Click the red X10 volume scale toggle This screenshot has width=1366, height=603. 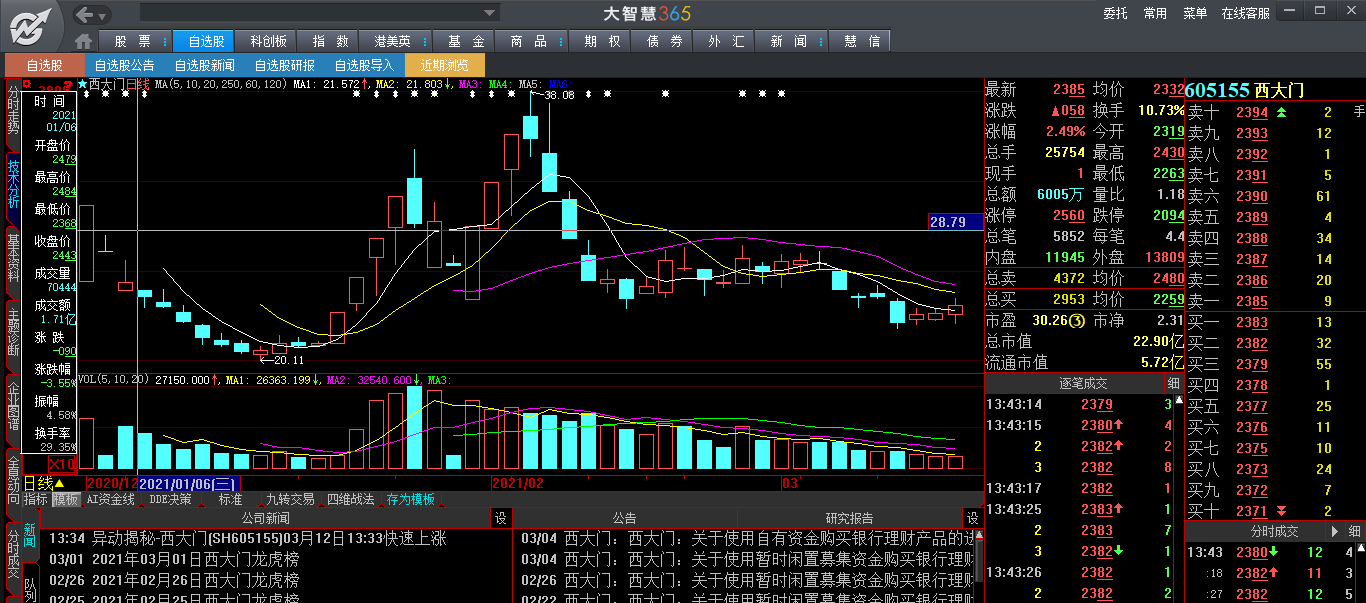[x=62, y=465]
